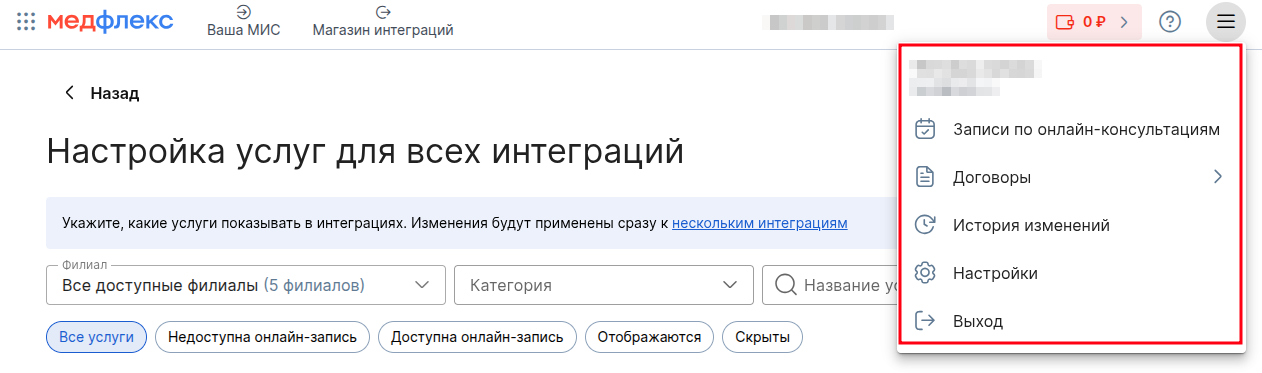The image size is (1262, 373).
Task: Select the Недоступна онлайн-запись filter chip
Action: pyautogui.click(x=263, y=337)
